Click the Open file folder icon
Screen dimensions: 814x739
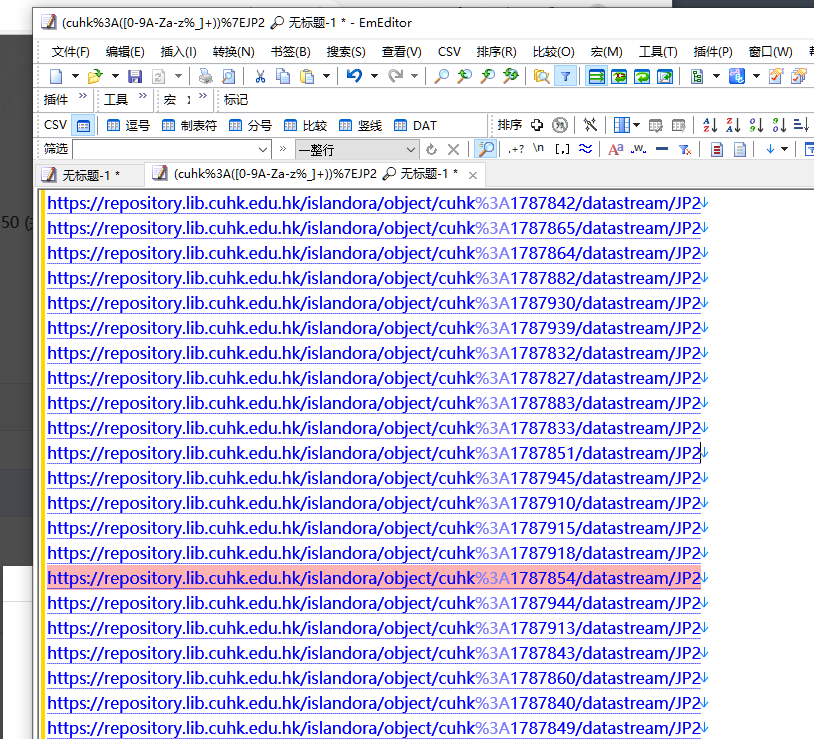coord(95,77)
